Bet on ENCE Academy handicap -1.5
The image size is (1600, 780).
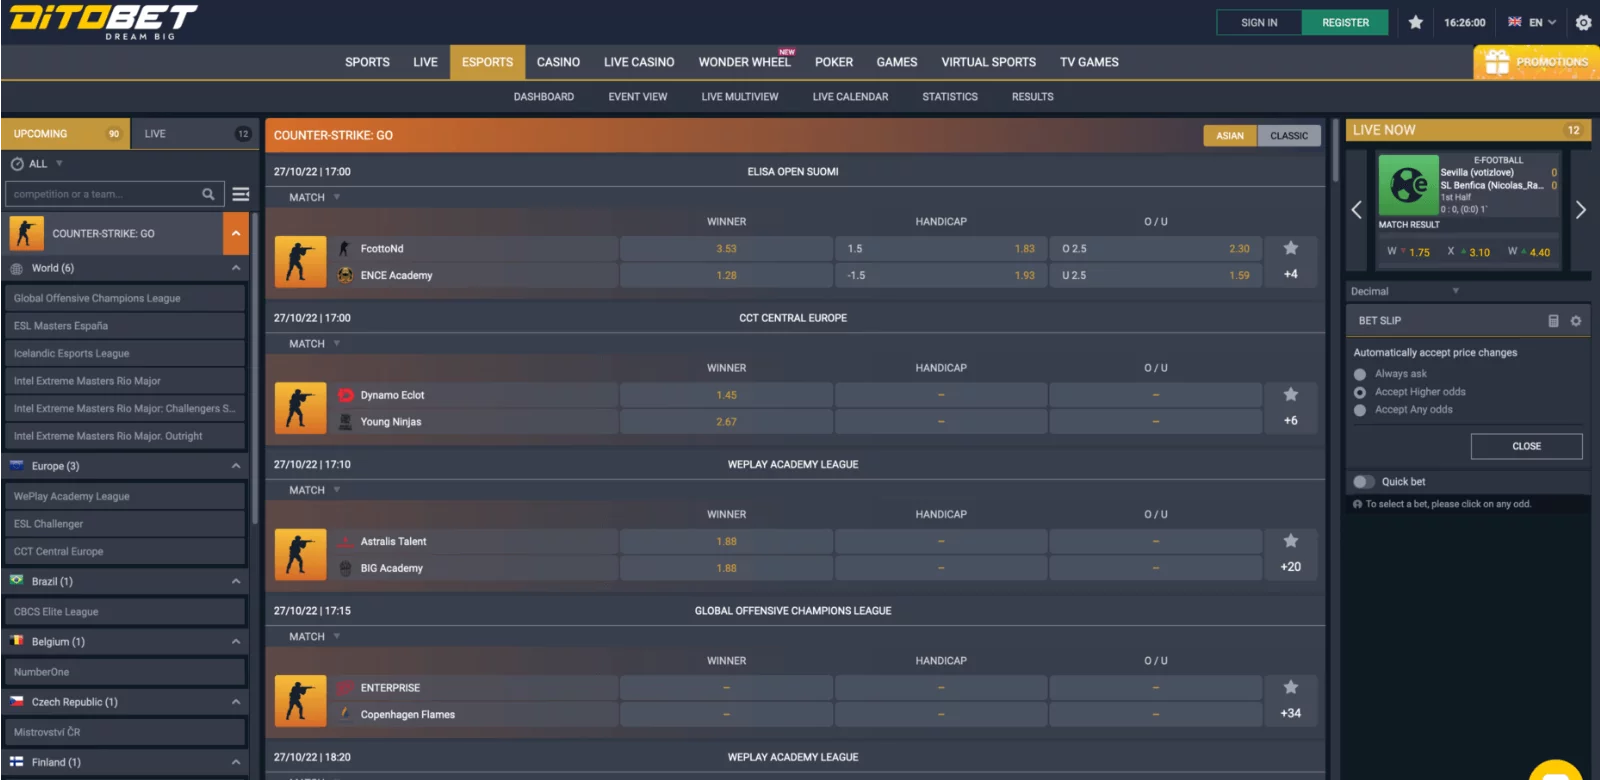941,274
